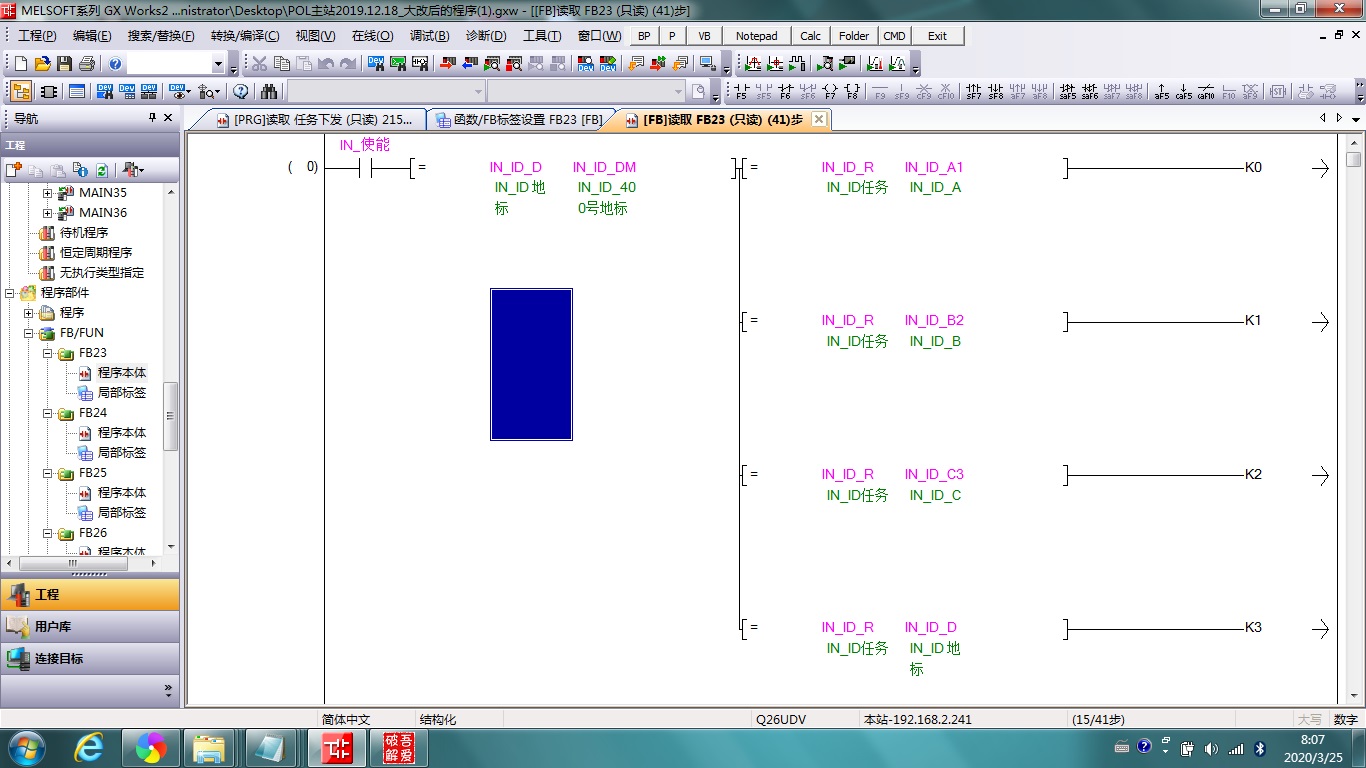This screenshot has height=768, width=1366.
Task: Pin the navigation panel
Action: tap(152, 118)
